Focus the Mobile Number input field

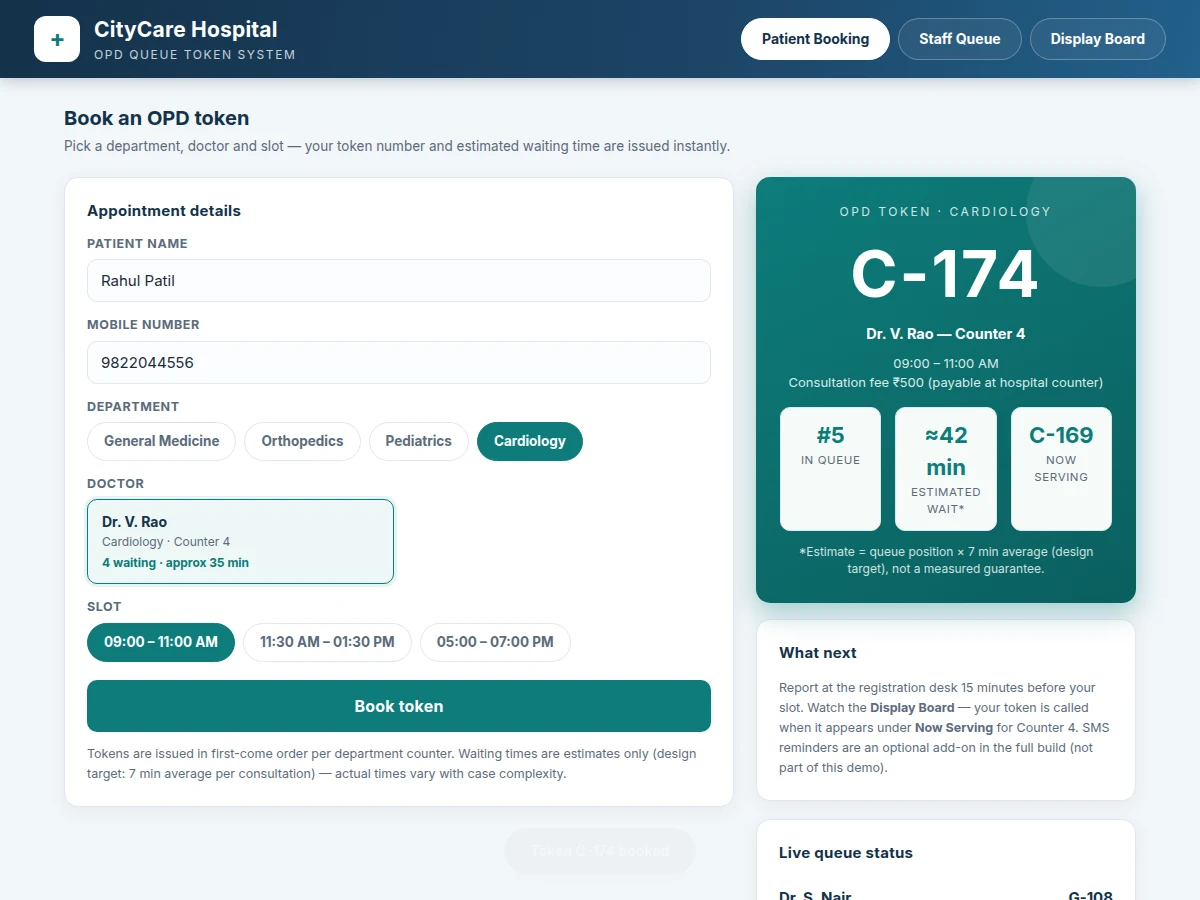[399, 363]
